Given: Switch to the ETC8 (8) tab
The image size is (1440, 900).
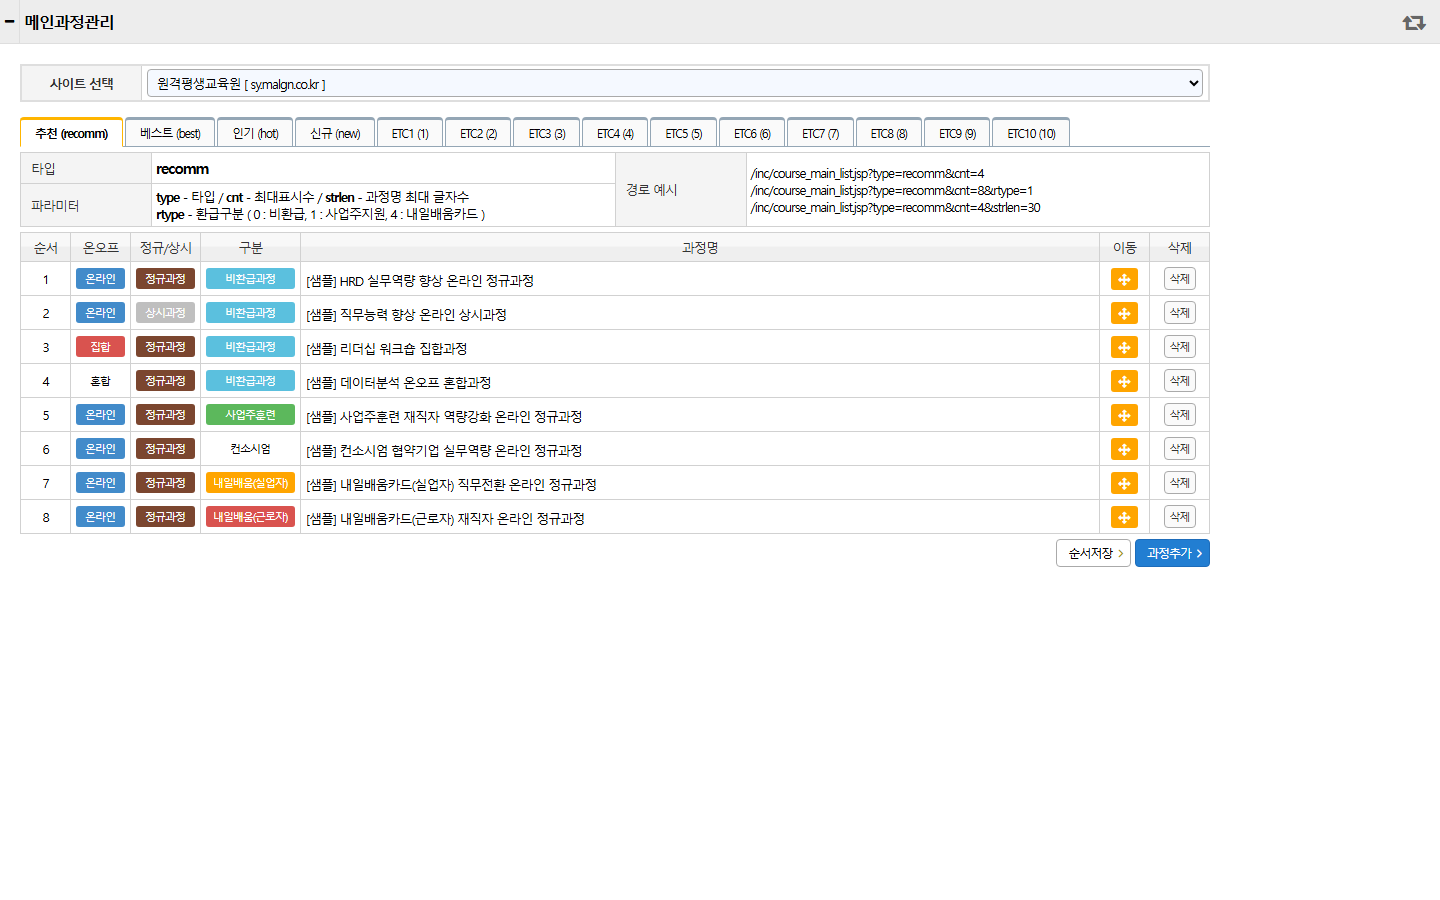Looking at the screenshot, I should tap(889, 133).
